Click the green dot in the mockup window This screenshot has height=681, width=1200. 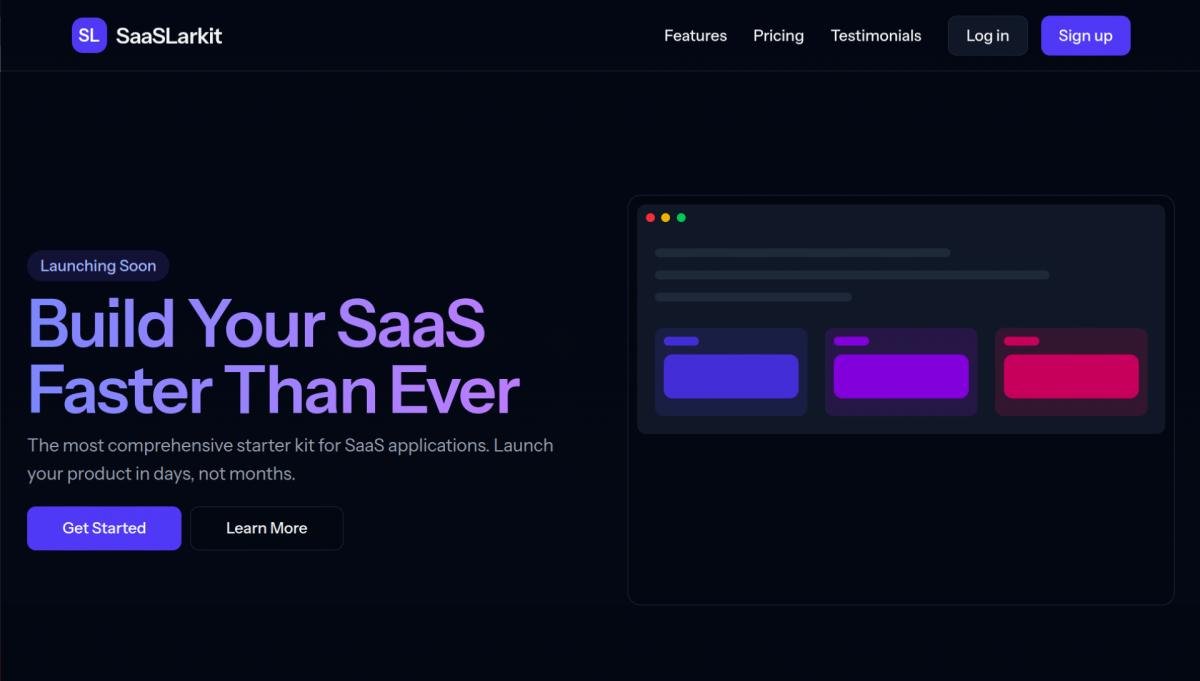(x=681, y=218)
